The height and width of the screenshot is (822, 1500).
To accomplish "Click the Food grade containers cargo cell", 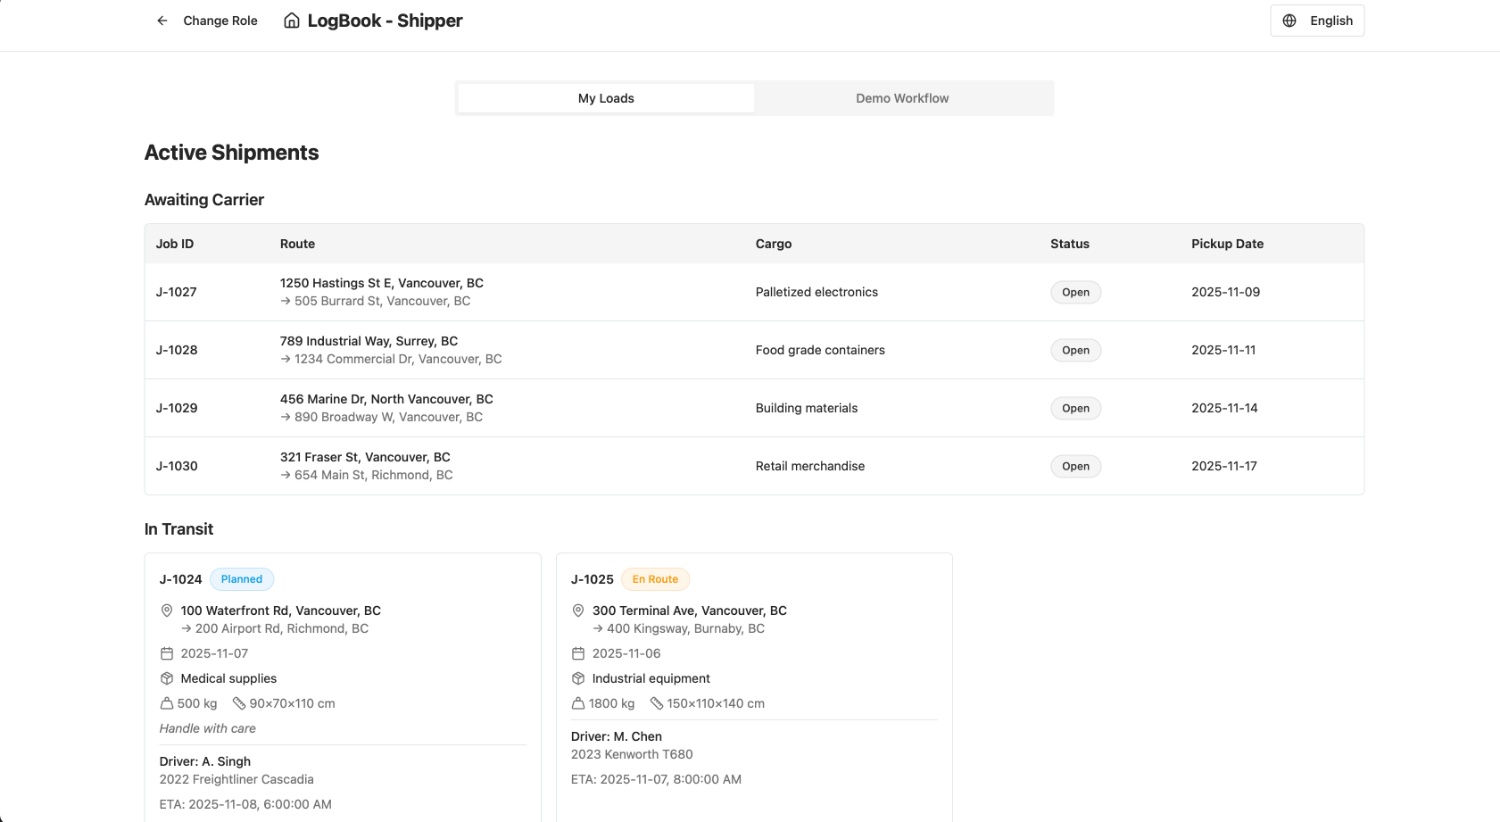I will (820, 350).
